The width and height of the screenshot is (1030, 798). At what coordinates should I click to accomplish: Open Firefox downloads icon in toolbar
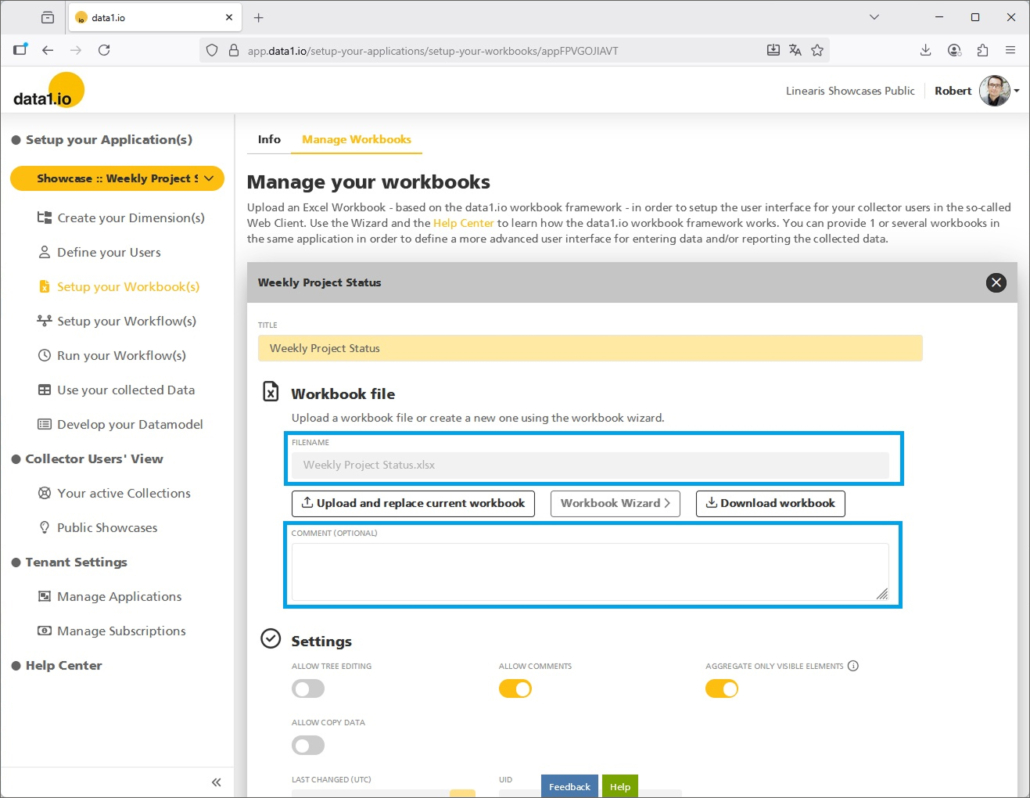pyautogui.click(x=925, y=50)
